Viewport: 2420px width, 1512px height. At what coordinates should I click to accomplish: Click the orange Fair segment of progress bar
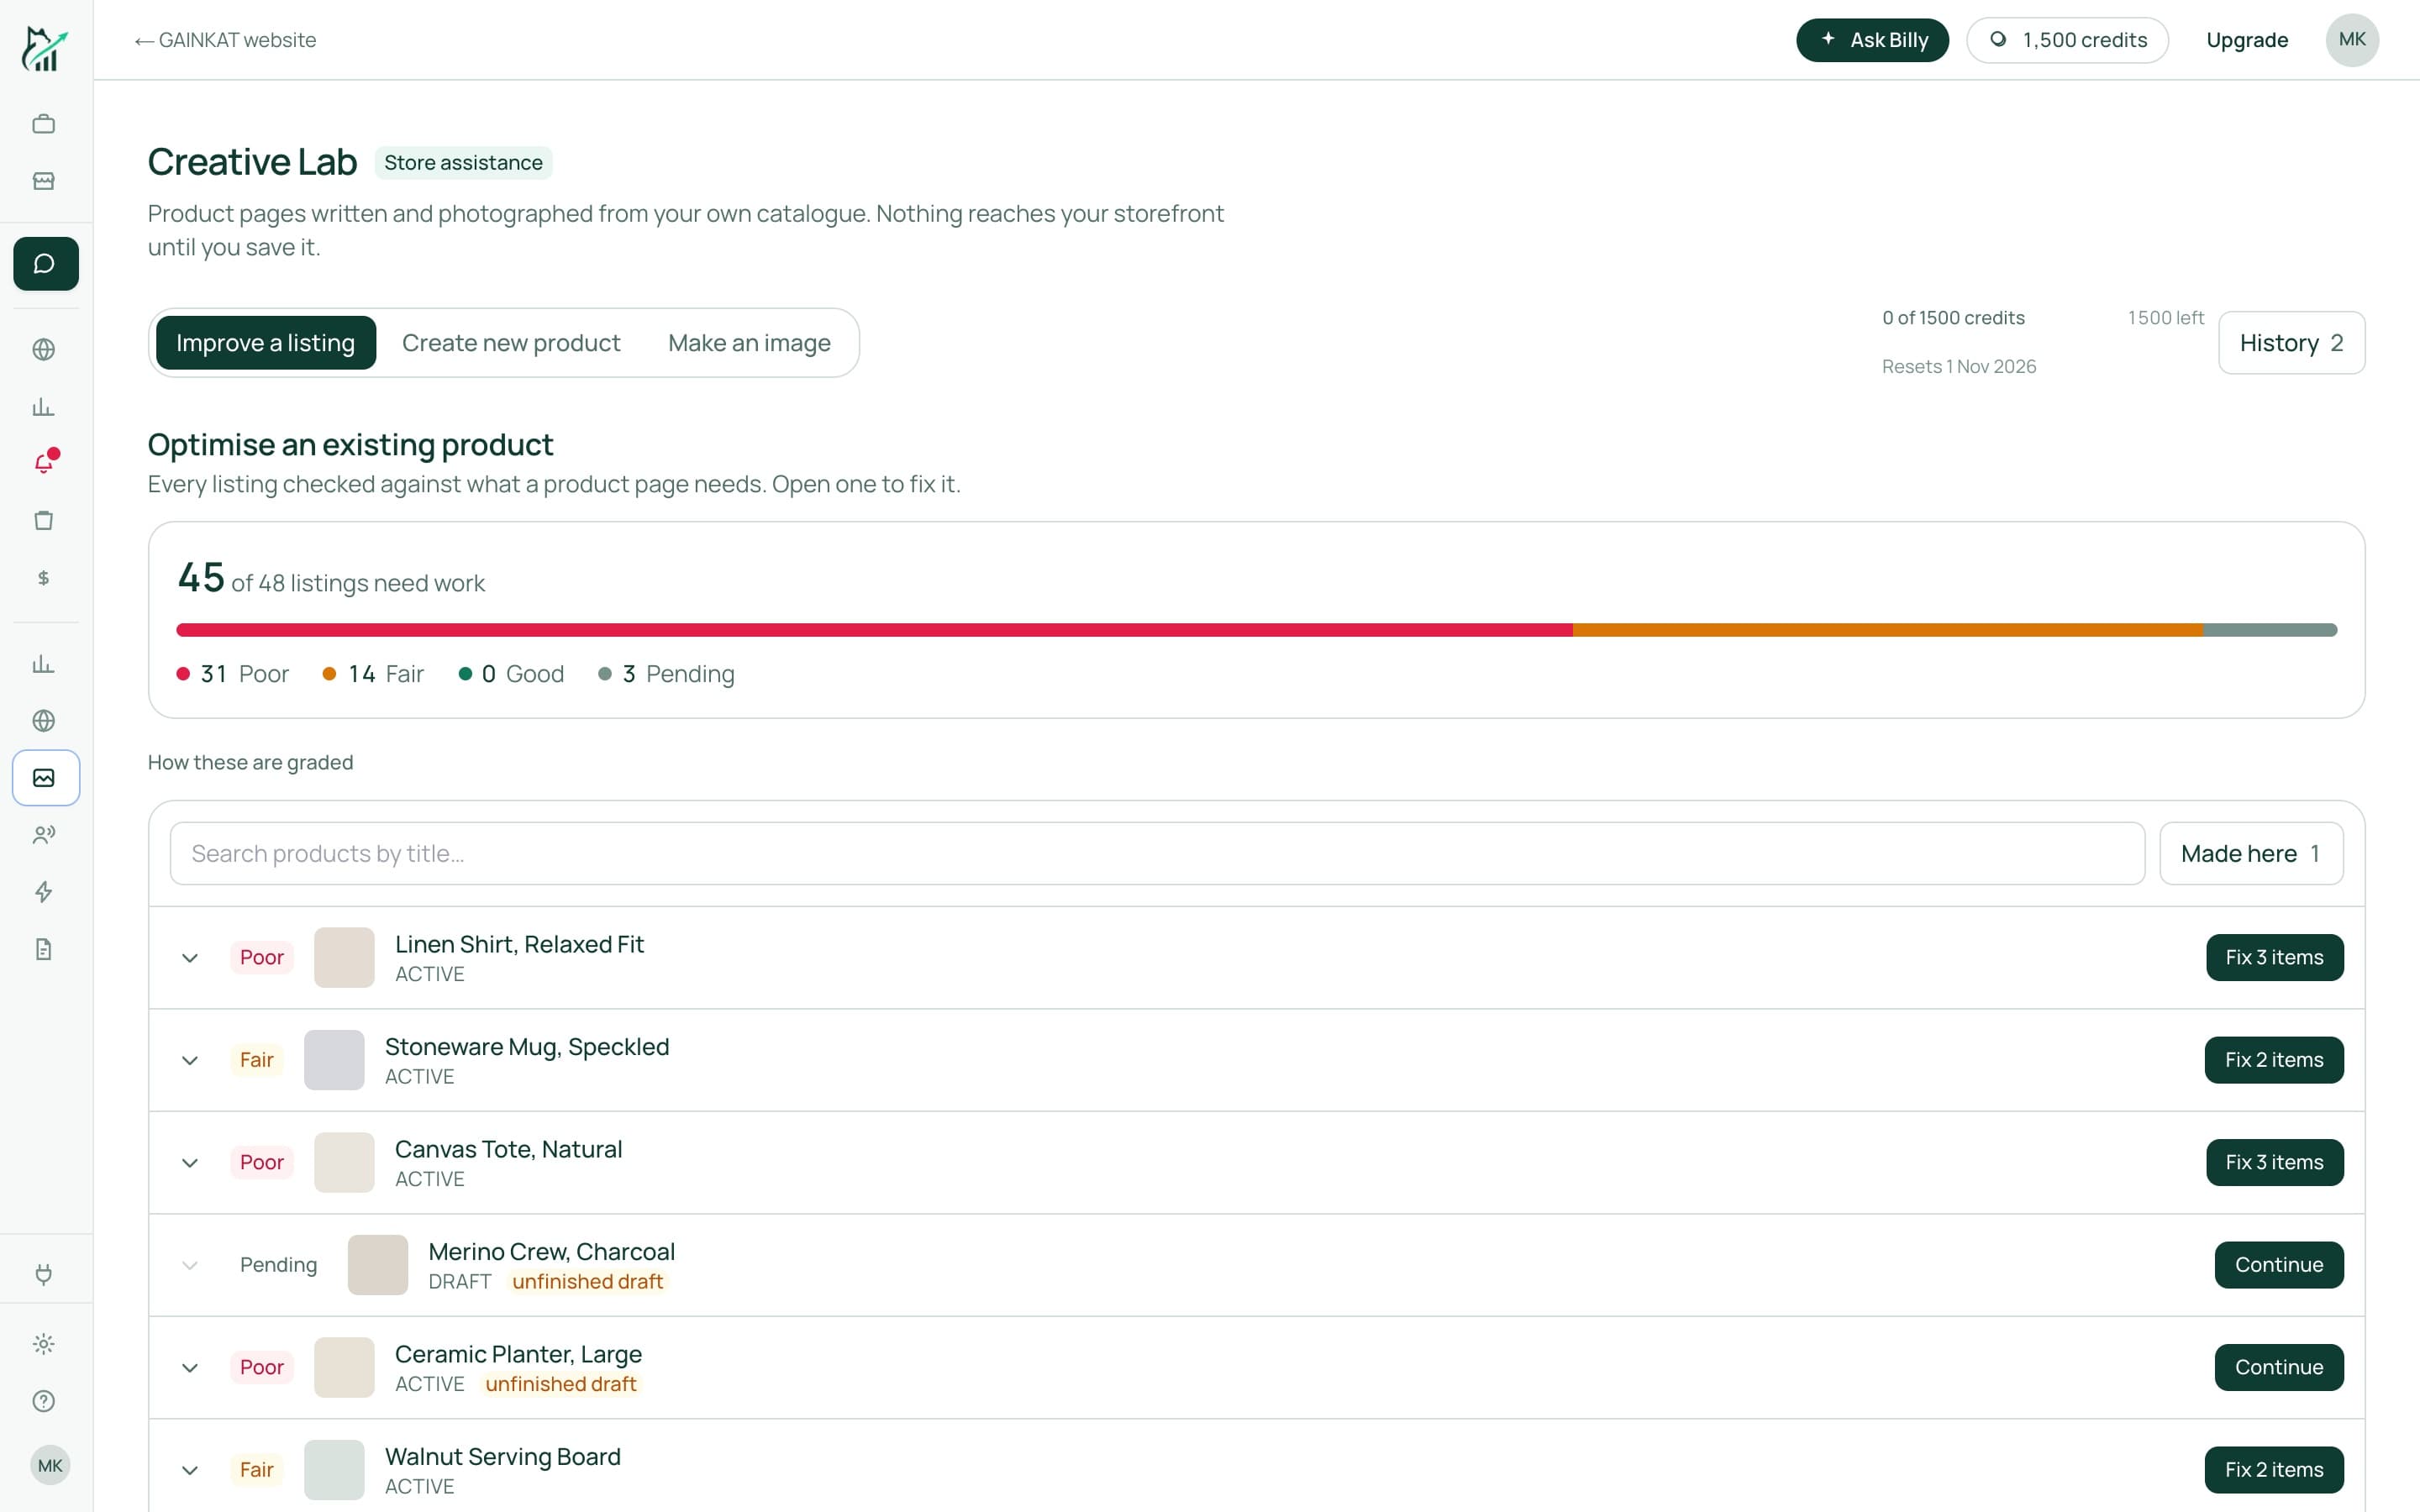pyautogui.click(x=1888, y=630)
